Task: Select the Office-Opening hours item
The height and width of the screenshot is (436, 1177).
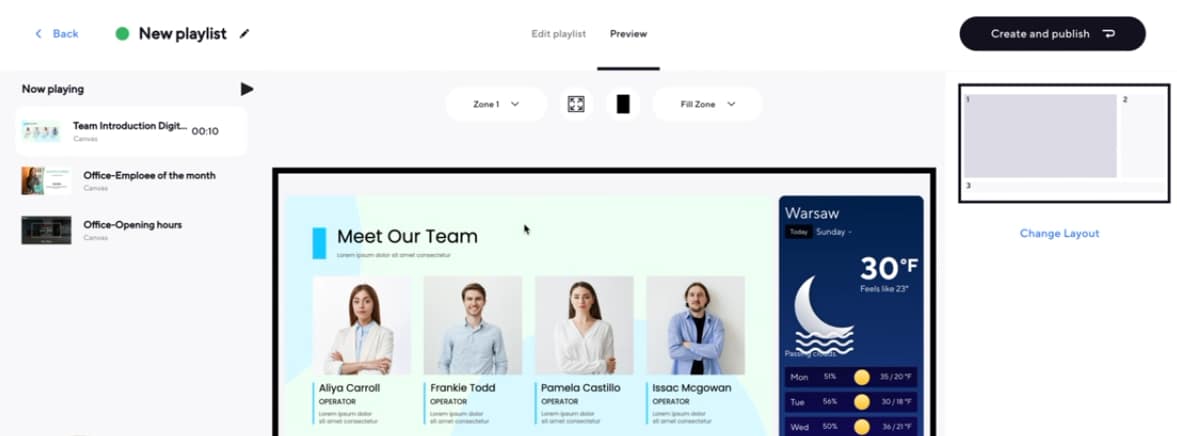Action: [131, 230]
